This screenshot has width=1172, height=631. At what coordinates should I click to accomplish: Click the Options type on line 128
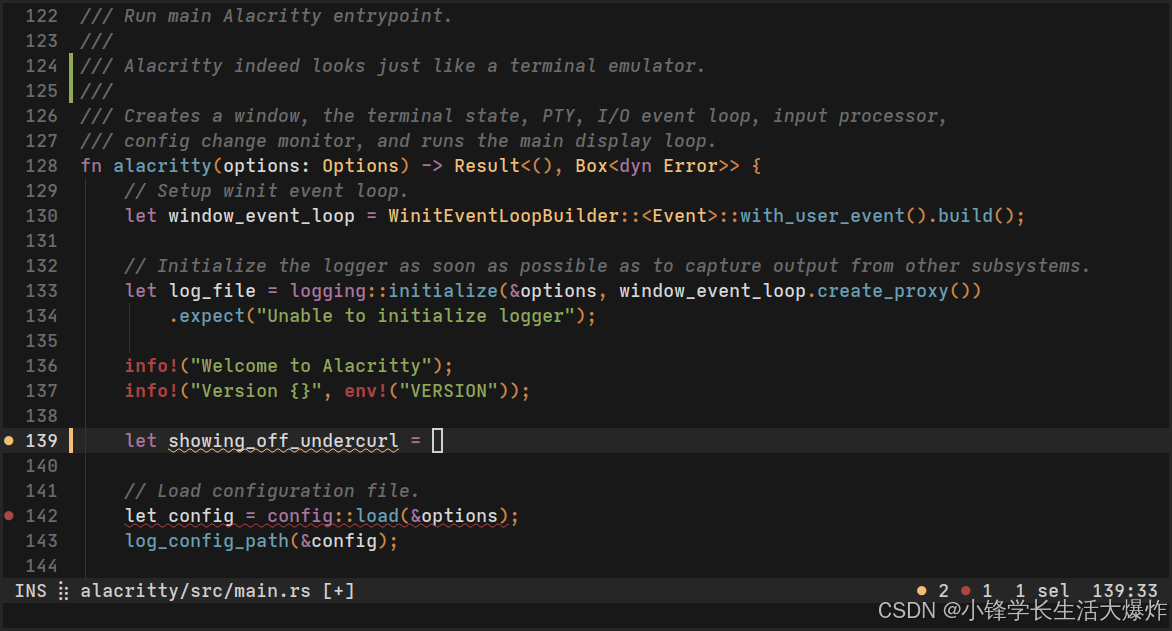361,166
